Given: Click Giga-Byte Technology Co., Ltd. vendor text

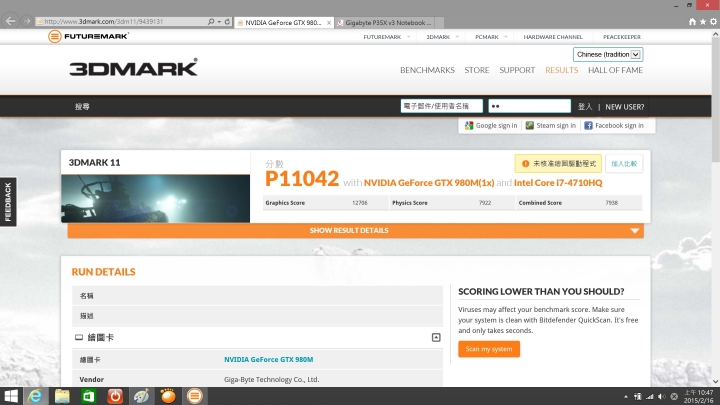Looking at the screenshot, I should coord(271,379).
